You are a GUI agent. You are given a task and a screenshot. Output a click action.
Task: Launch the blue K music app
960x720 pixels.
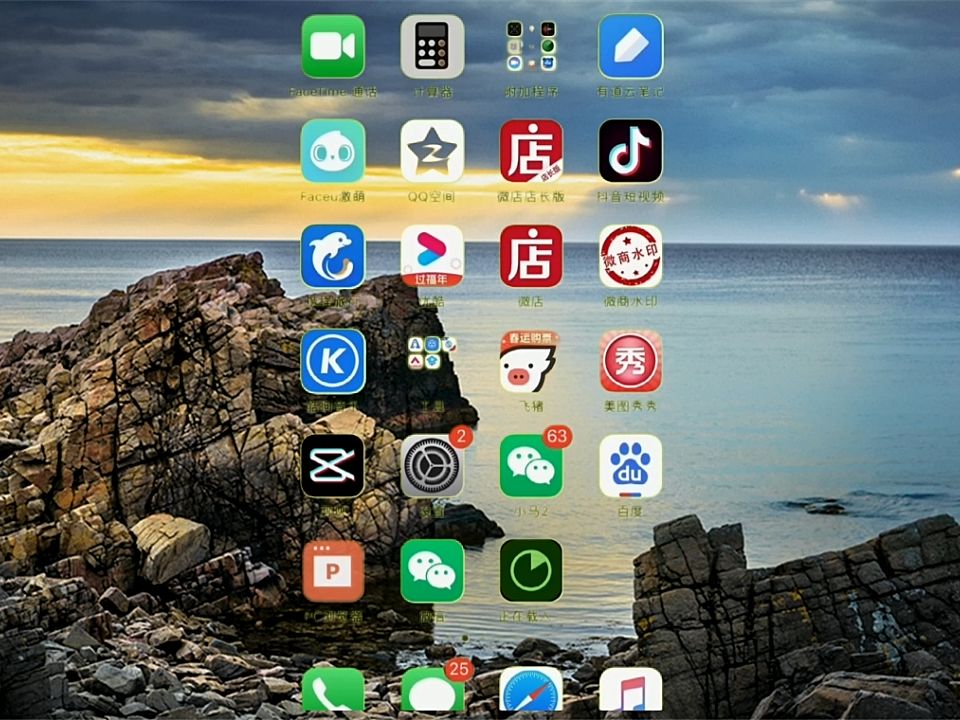coord(333,362)
